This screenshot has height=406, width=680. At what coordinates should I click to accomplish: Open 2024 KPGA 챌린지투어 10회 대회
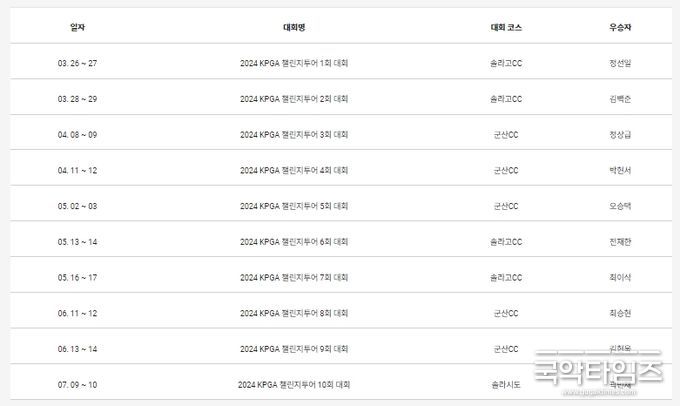click(x=294, y=385)
